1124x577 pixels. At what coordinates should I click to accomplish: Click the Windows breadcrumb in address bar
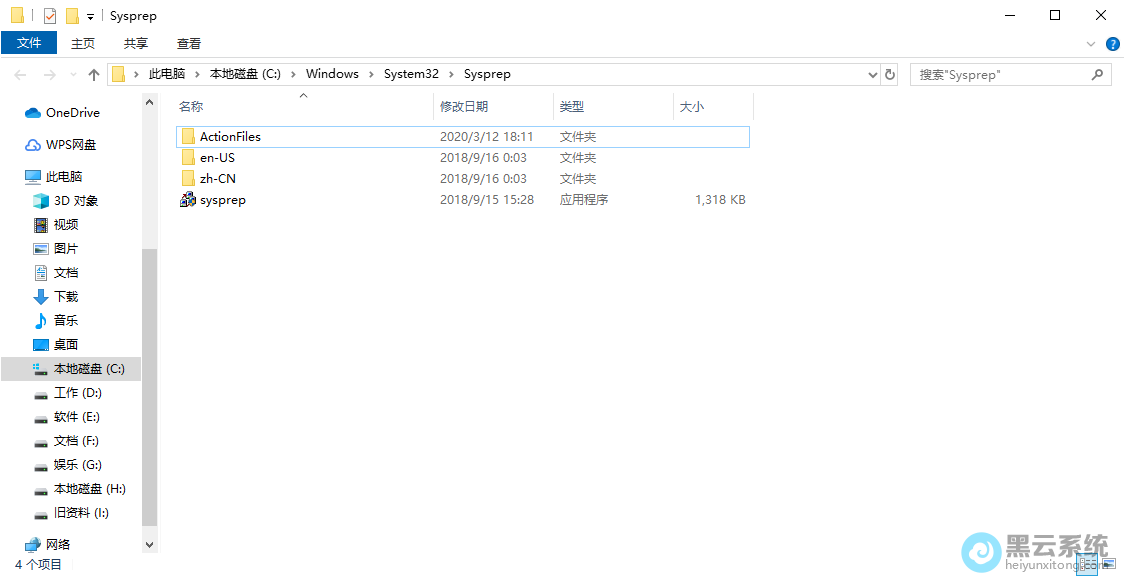[x=332, y=74]
